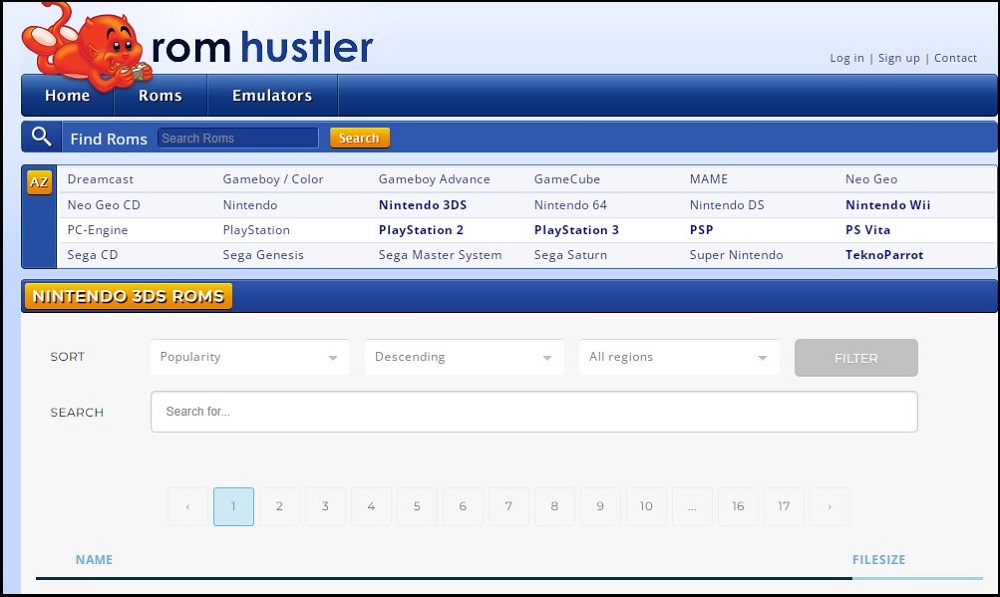Open the All regions dropdown
Image resolution: width=1000 pixels, height=597 pixels.
point(678,357)
